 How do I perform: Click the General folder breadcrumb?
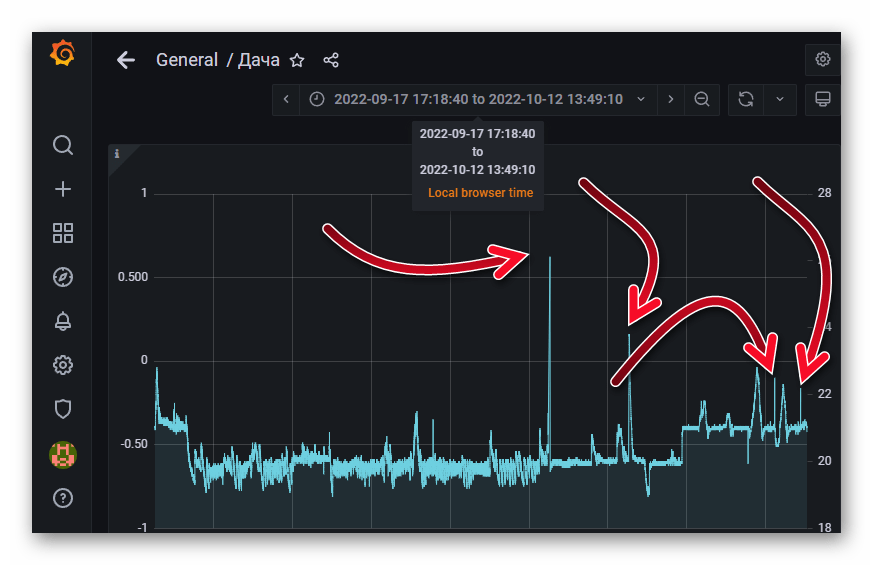tap(187, 60)
